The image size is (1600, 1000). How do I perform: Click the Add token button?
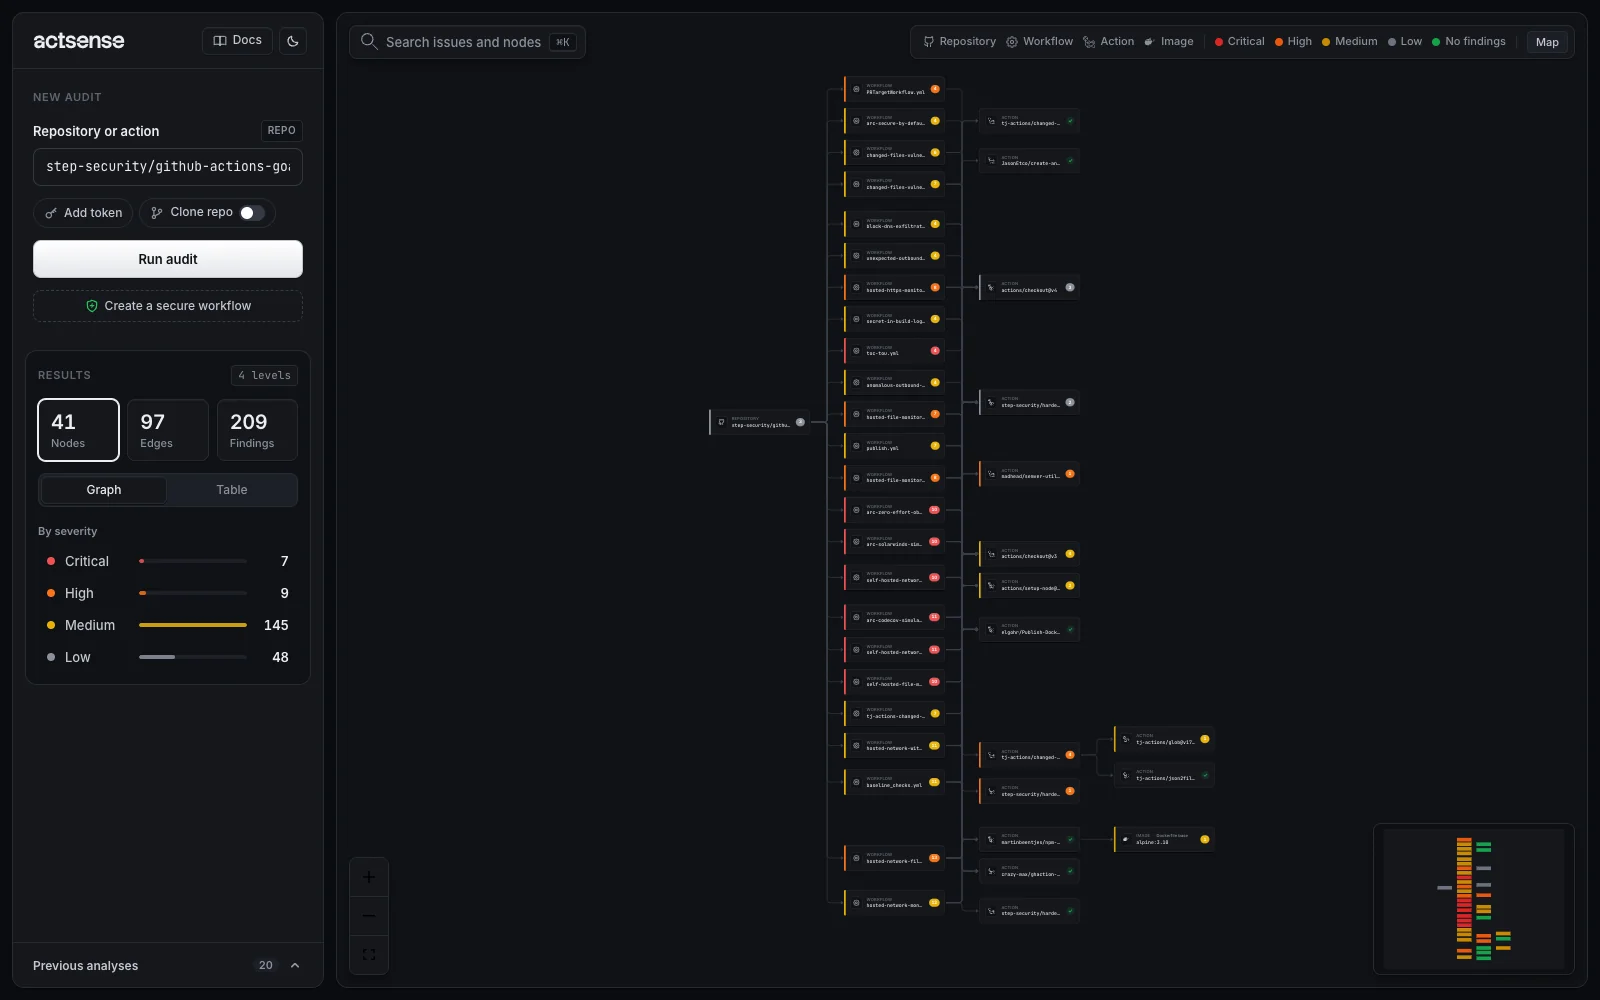pos(83,213)
